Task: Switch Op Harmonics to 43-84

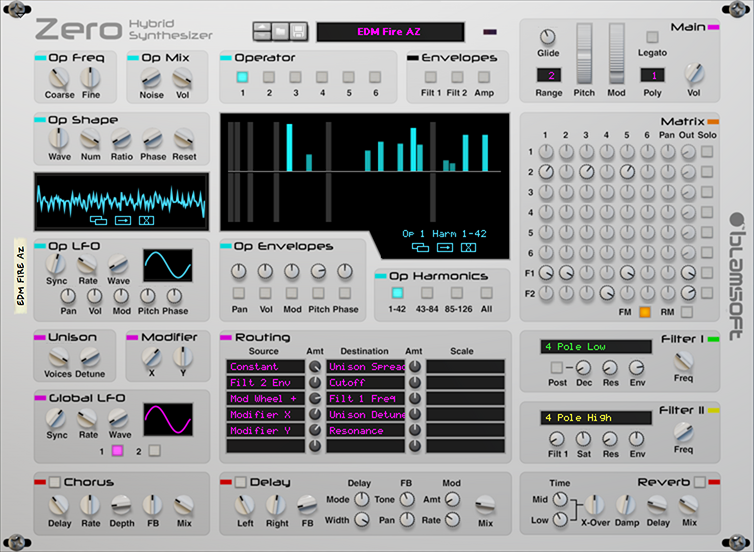Action: coord(427,293)
